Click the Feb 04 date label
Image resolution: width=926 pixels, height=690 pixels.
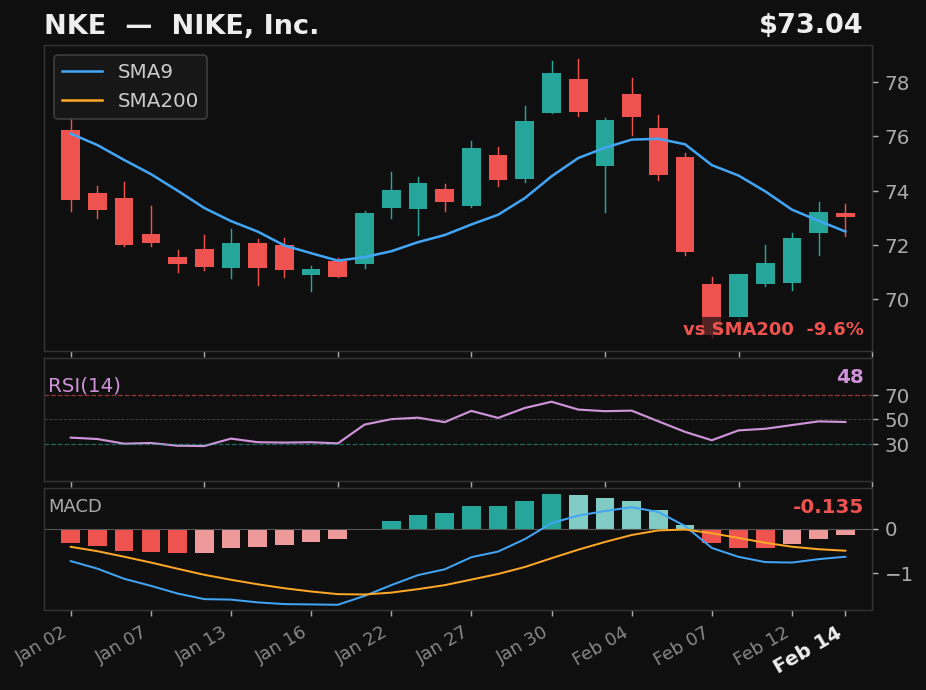[x=601, y=645]
